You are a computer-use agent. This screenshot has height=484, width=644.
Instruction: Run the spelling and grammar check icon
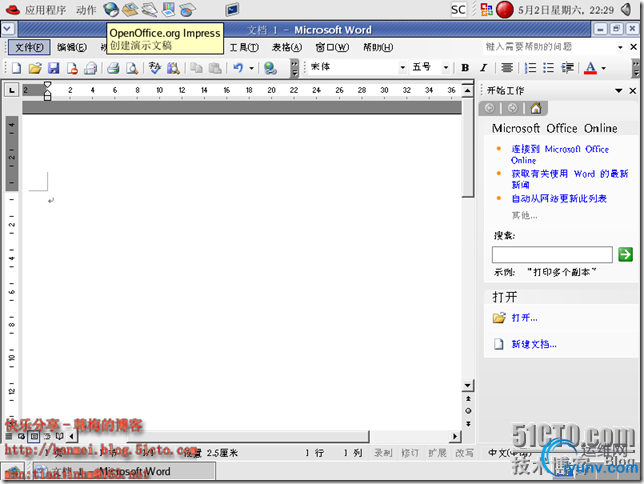click(x=155, y=68)
